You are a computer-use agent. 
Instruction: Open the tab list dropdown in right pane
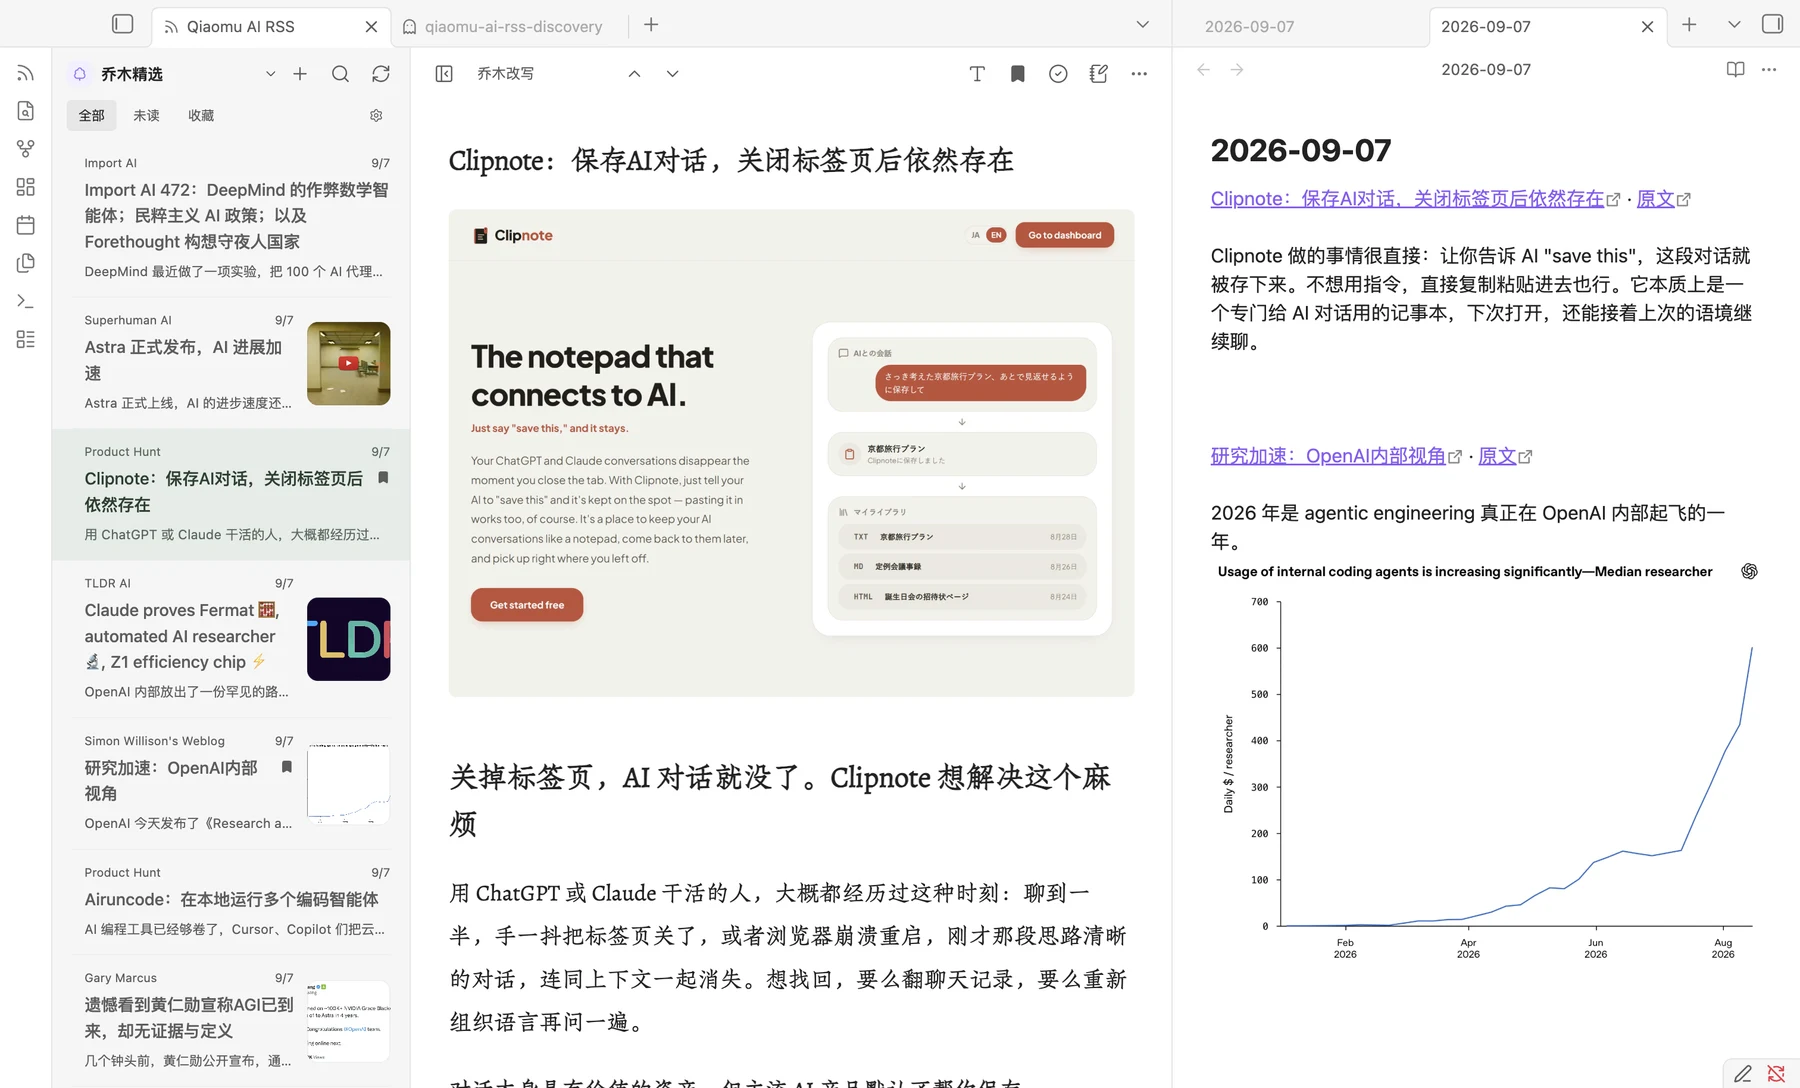pos(1734,25)
